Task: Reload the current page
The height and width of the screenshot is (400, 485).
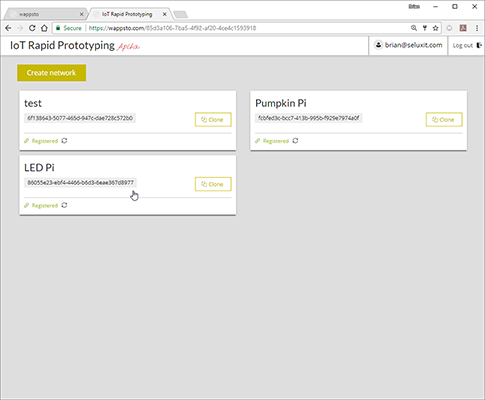Action: pyautogui.click(x=32, y=28)
